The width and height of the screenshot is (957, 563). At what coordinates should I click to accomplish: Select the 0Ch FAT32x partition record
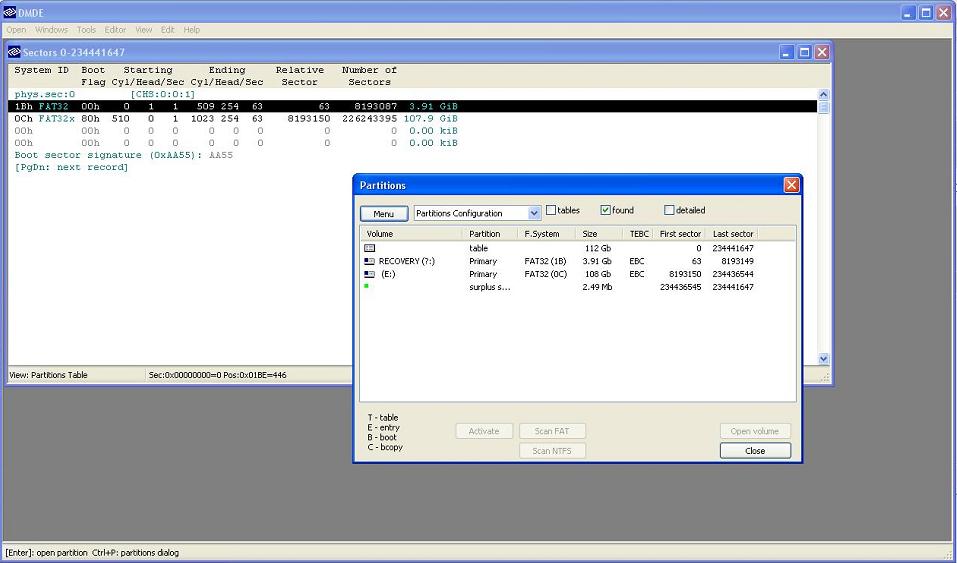(413, 118)
